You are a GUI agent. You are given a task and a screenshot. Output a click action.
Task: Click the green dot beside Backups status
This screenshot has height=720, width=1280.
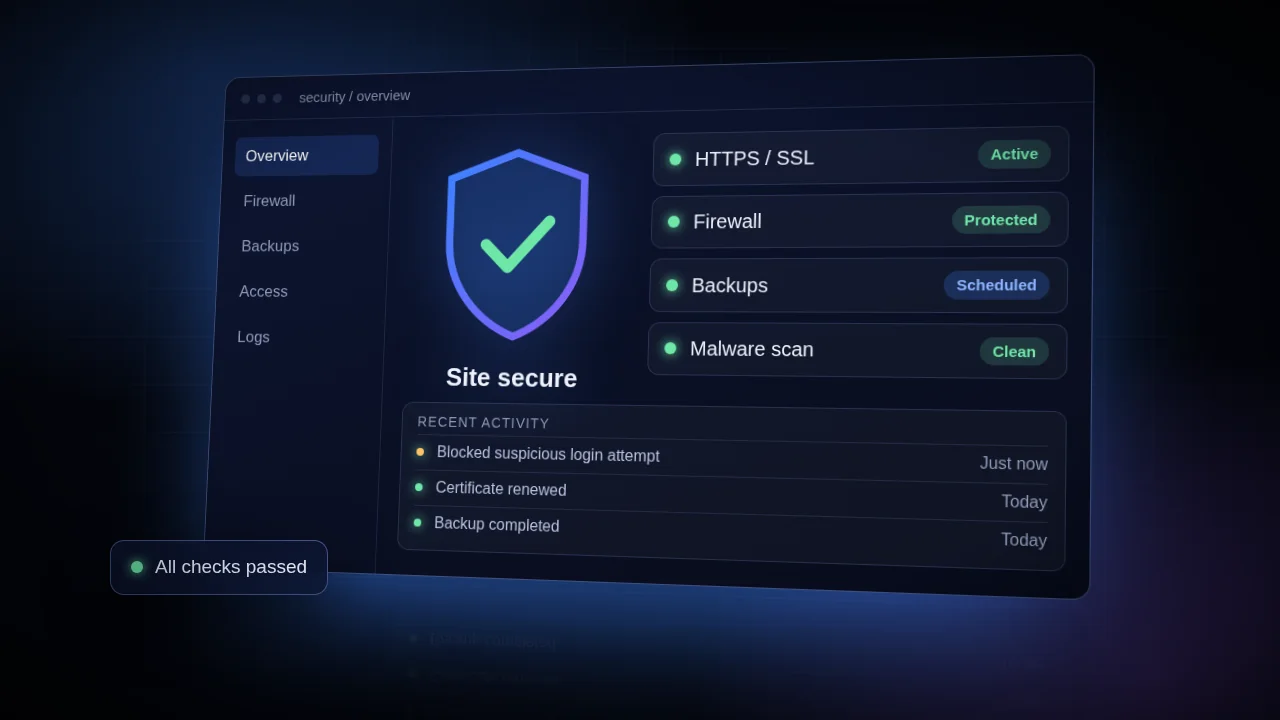672,285
